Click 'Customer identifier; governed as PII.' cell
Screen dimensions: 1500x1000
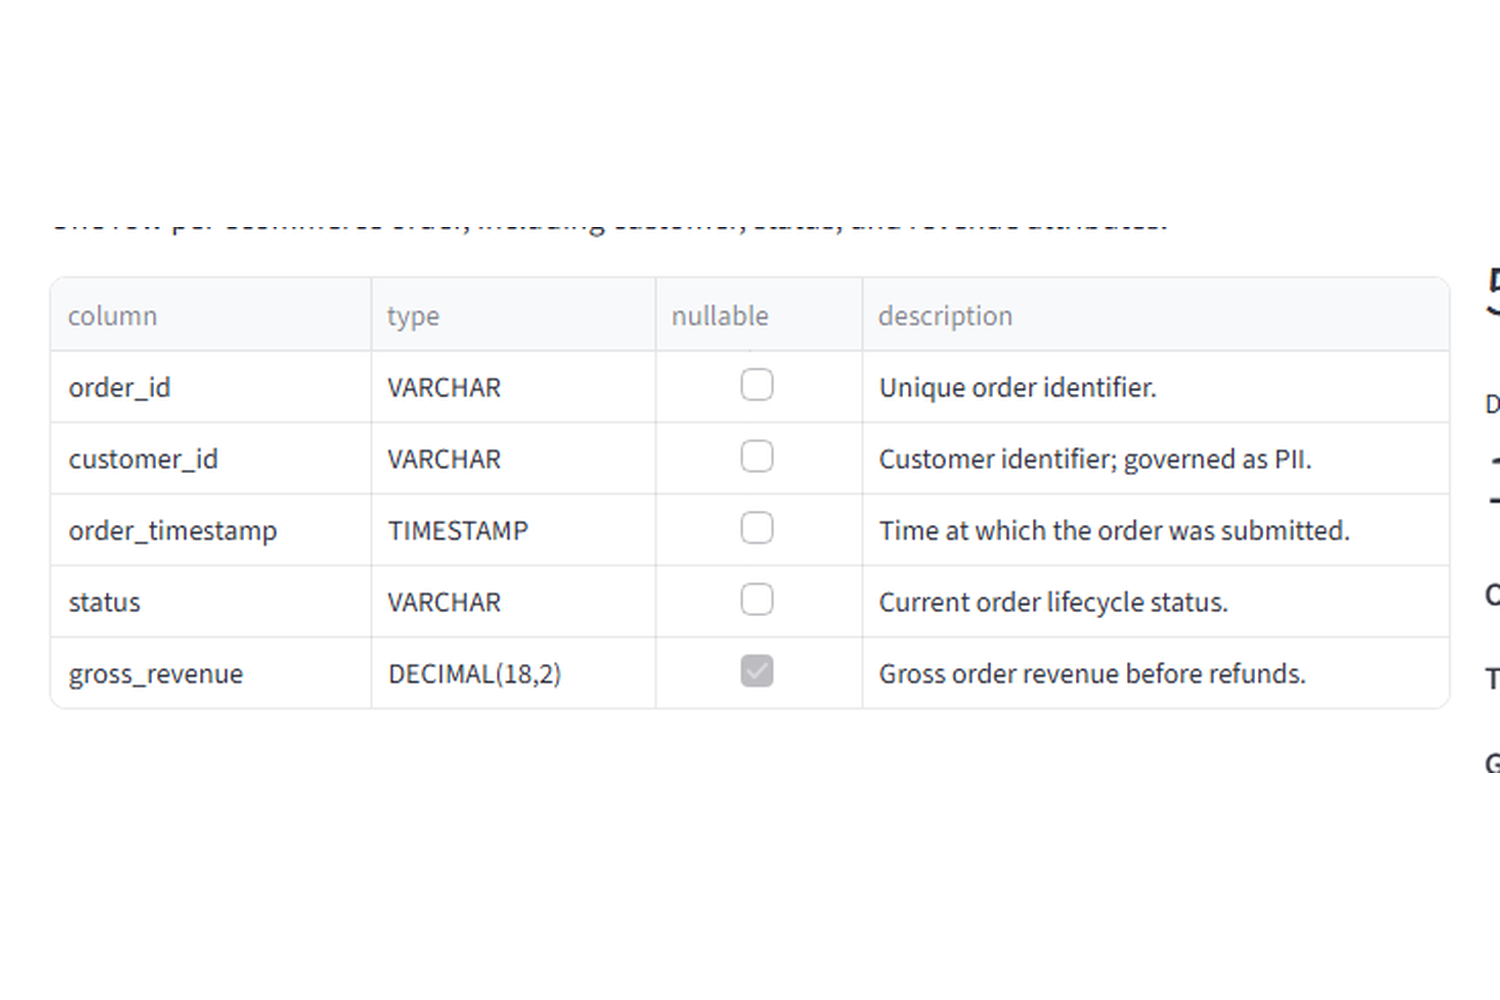coord(1156,459)
